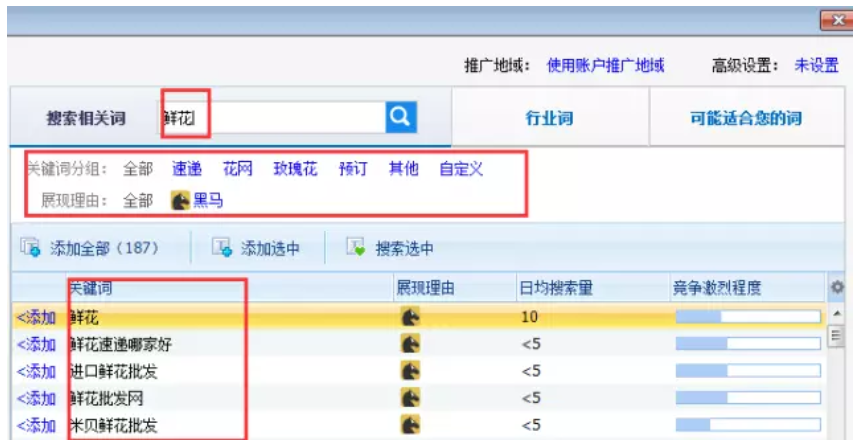Filter keywords by 玫瑰花 group
Viewport: 858px width, 447px height.
[295, 169]
